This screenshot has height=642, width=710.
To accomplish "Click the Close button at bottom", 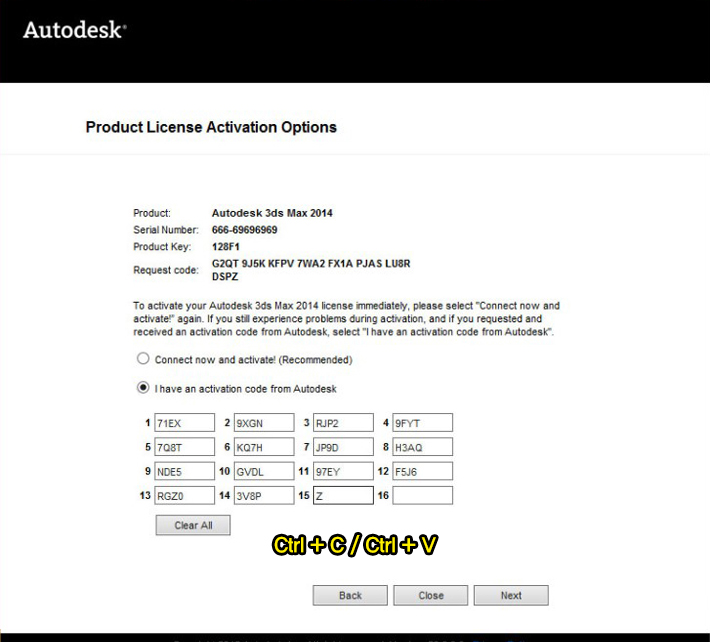I will pyautogui.click(x=431, y=595).
